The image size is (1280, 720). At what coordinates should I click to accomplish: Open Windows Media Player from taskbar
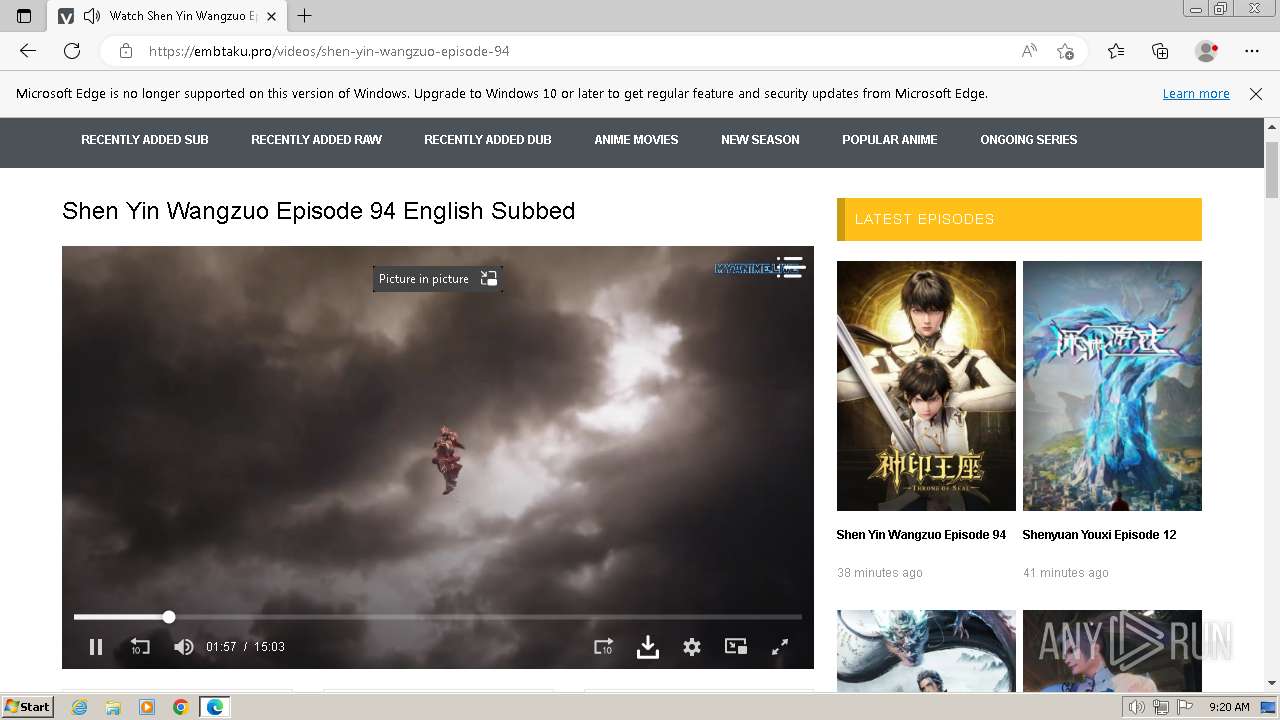point(147,707)
